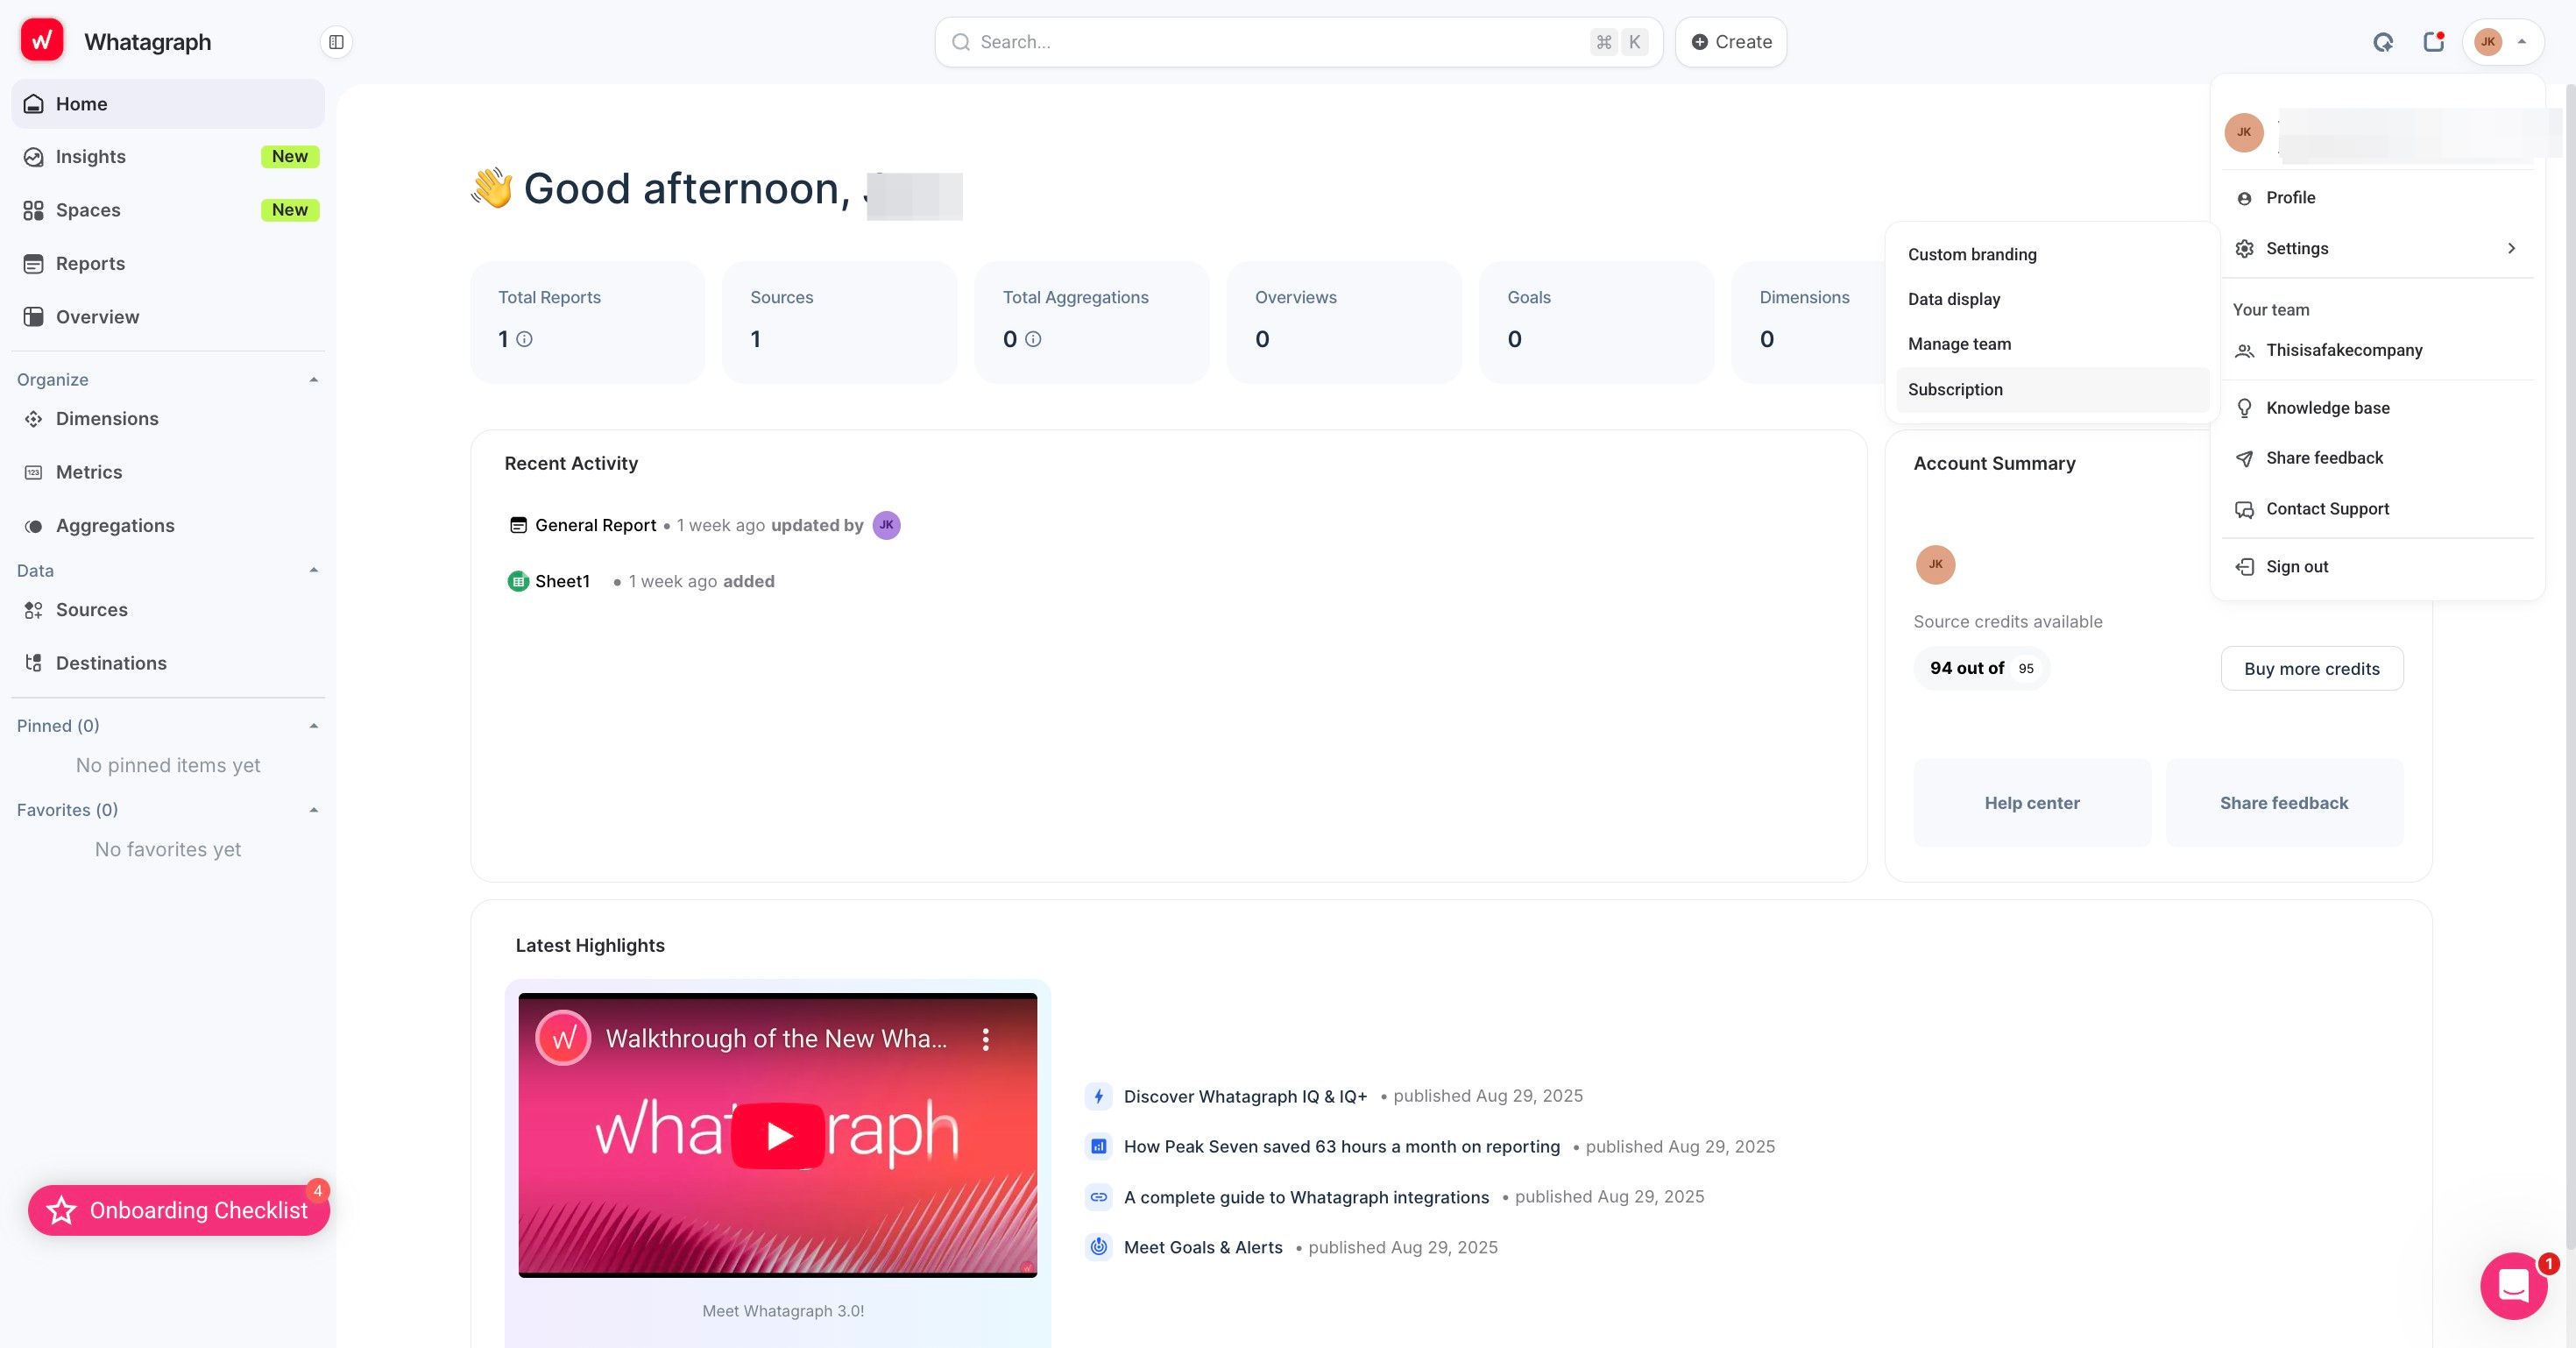Open the notifications icon with red dot
Screen dimensions: 2576x1348
coord(2433,42)
